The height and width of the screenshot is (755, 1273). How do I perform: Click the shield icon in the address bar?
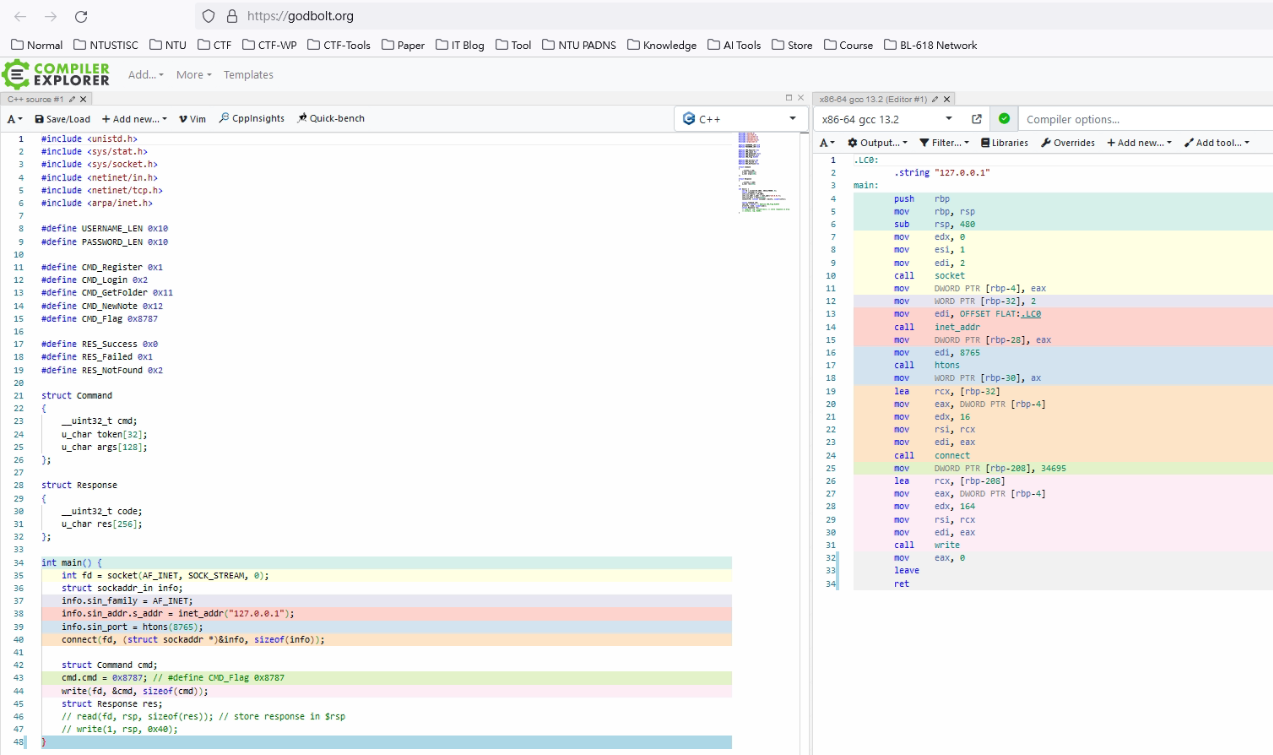[x=208, y=16]
